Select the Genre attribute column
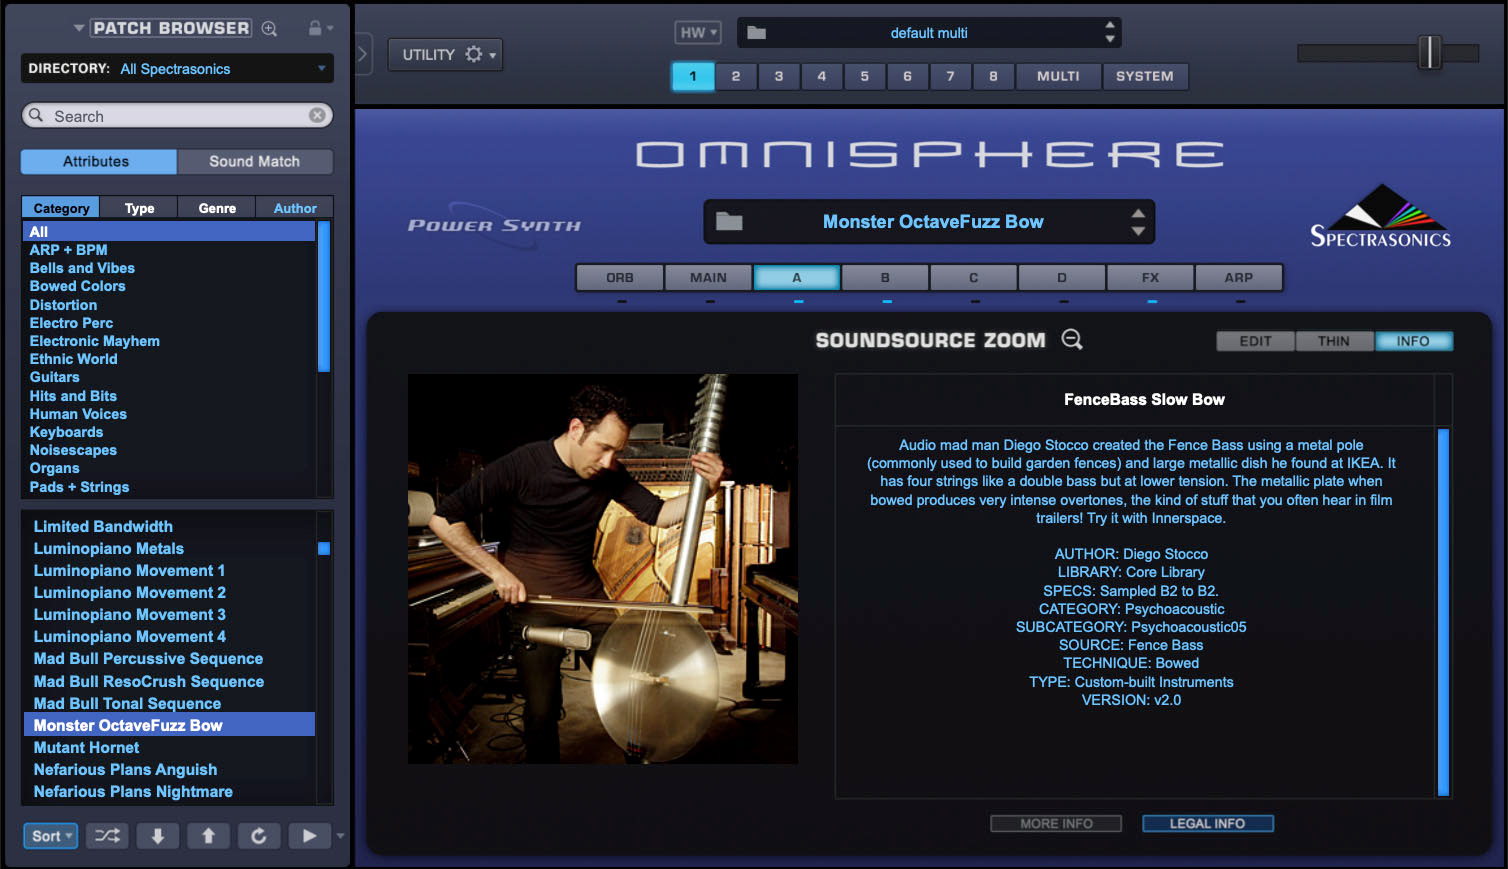Screen dimensions: 1508x869 pyautogui.click(x=217, y=208)
